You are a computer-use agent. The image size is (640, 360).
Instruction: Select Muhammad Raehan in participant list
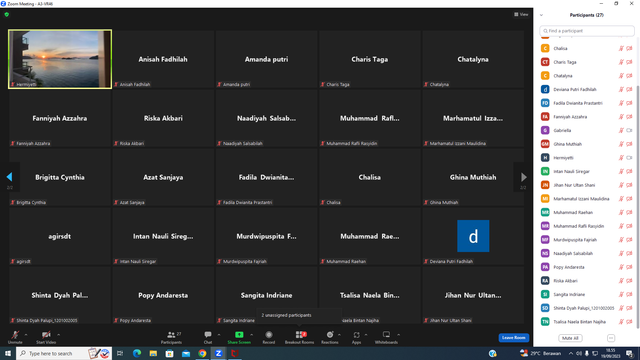pyautogui.click(x=587, y=212)
